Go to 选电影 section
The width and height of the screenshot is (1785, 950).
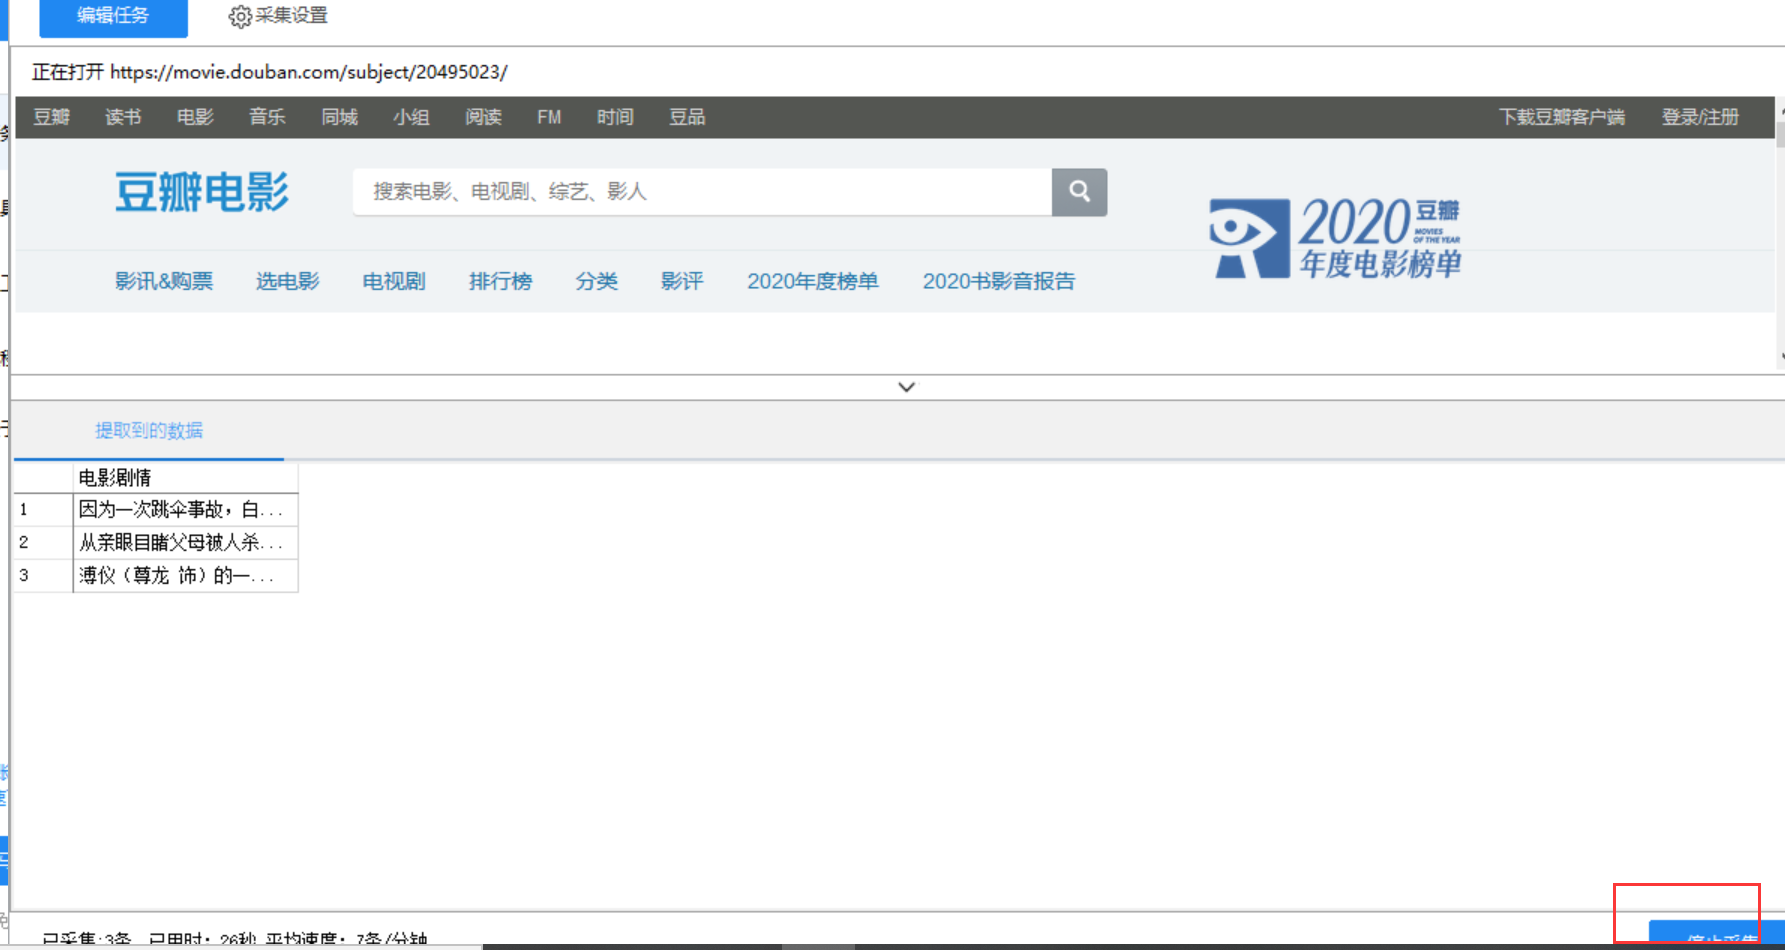288,281
